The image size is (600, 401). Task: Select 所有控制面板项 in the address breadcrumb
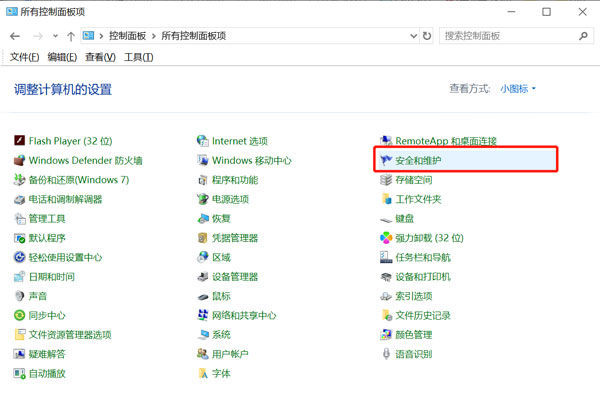(194, 36)
